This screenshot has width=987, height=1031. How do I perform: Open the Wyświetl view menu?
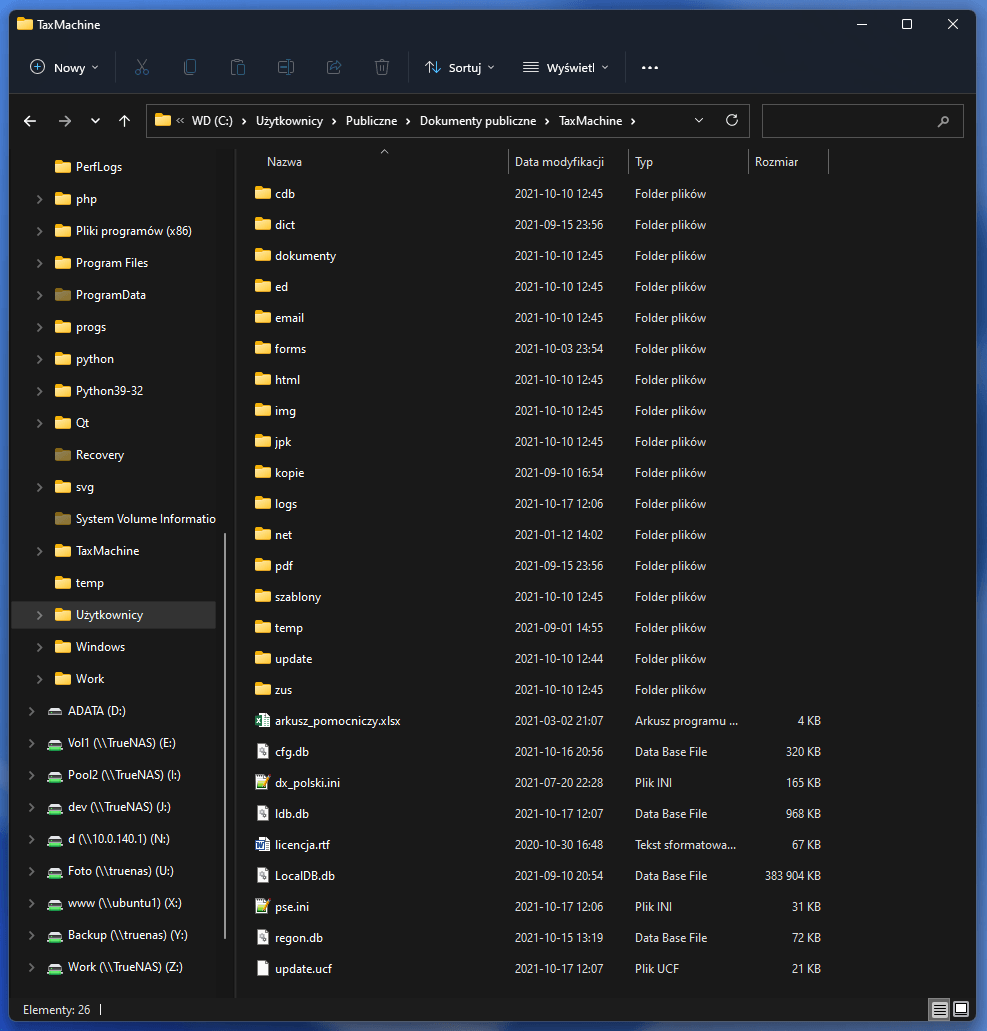click(x=565, y=67)
